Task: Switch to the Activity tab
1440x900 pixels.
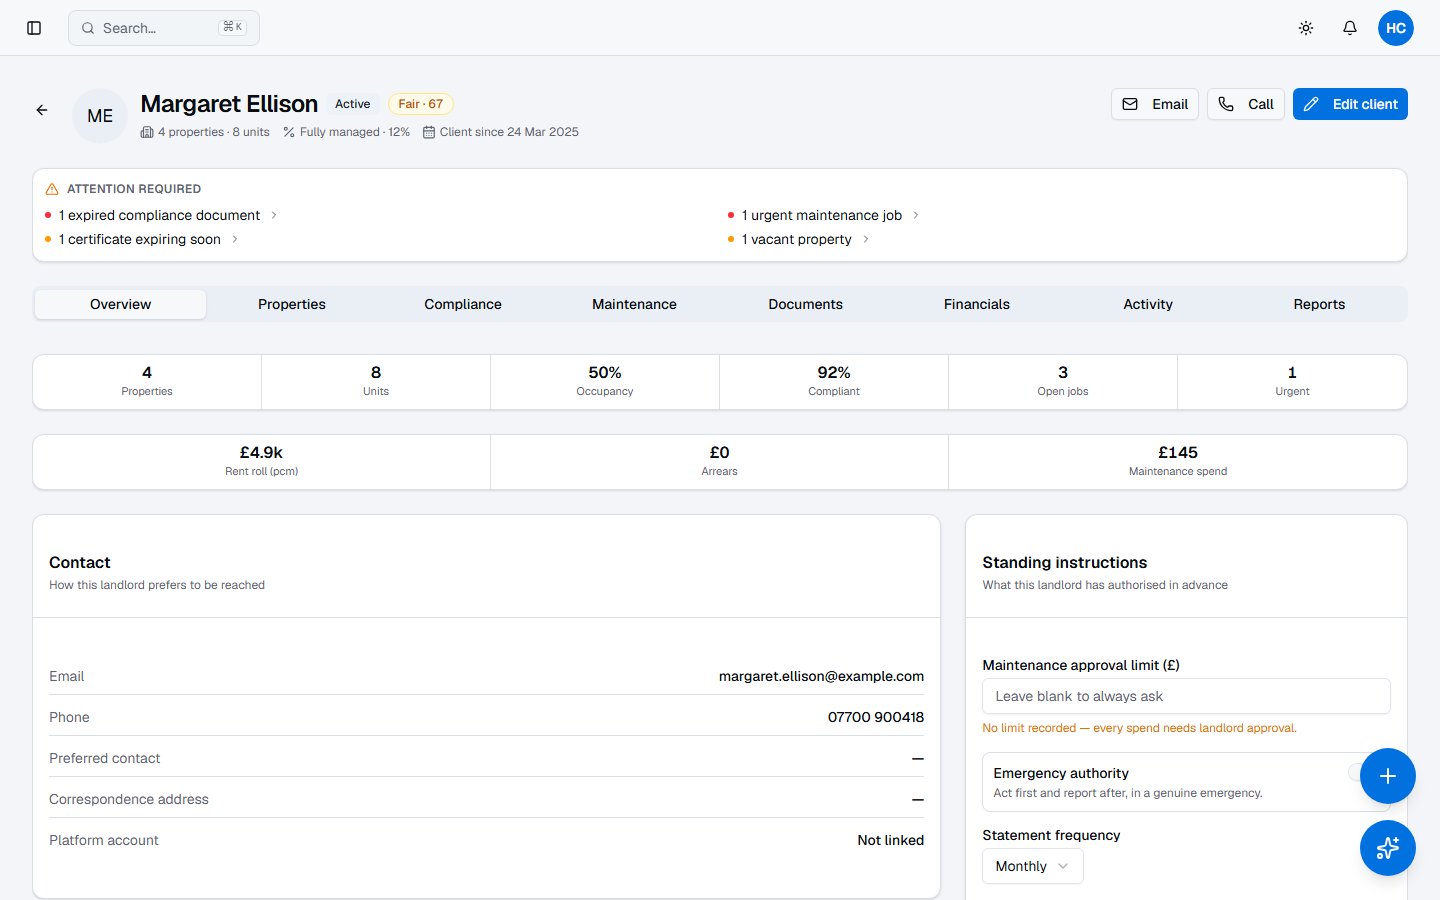Action: (x=1148, y=304)
